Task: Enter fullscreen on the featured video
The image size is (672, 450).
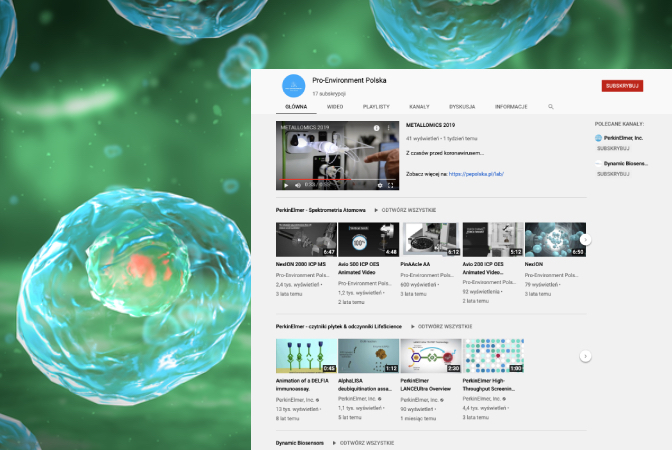Action: [x=390, y=185]
